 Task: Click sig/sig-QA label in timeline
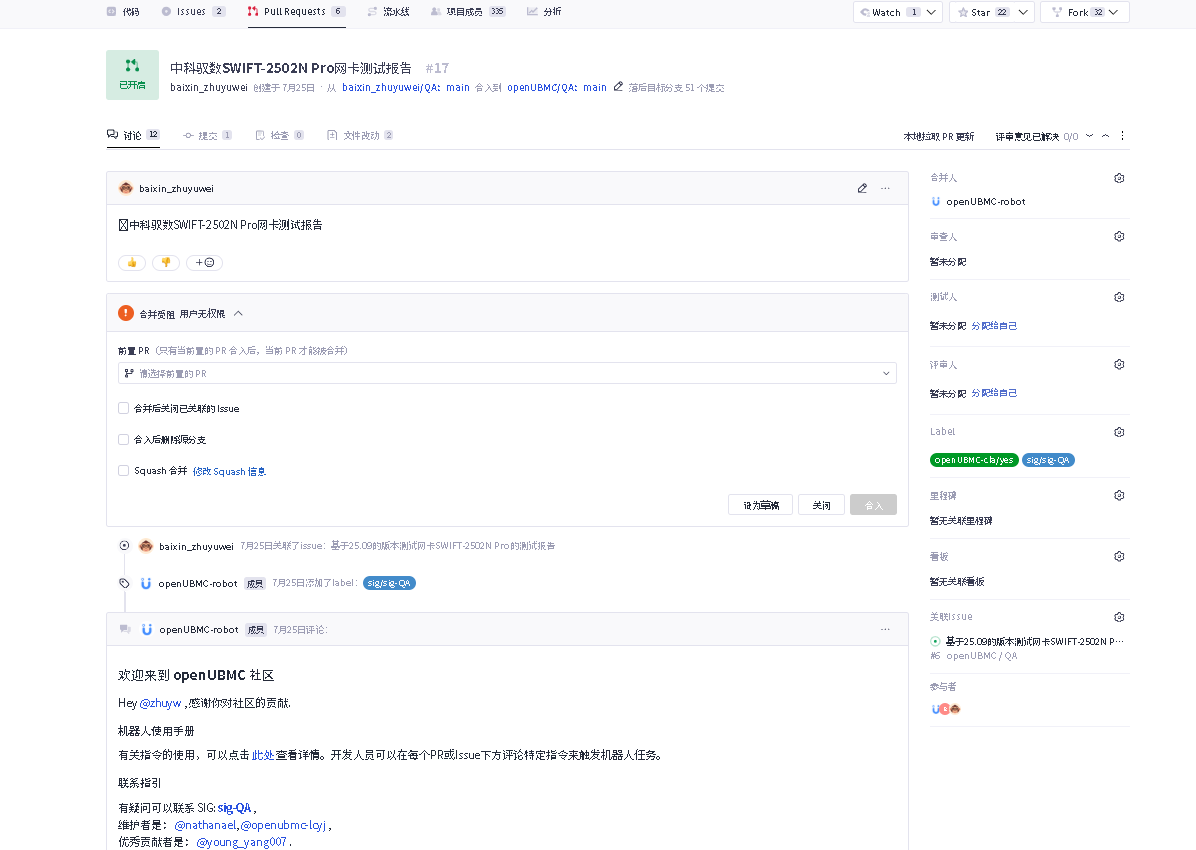(x=389, y=583)
